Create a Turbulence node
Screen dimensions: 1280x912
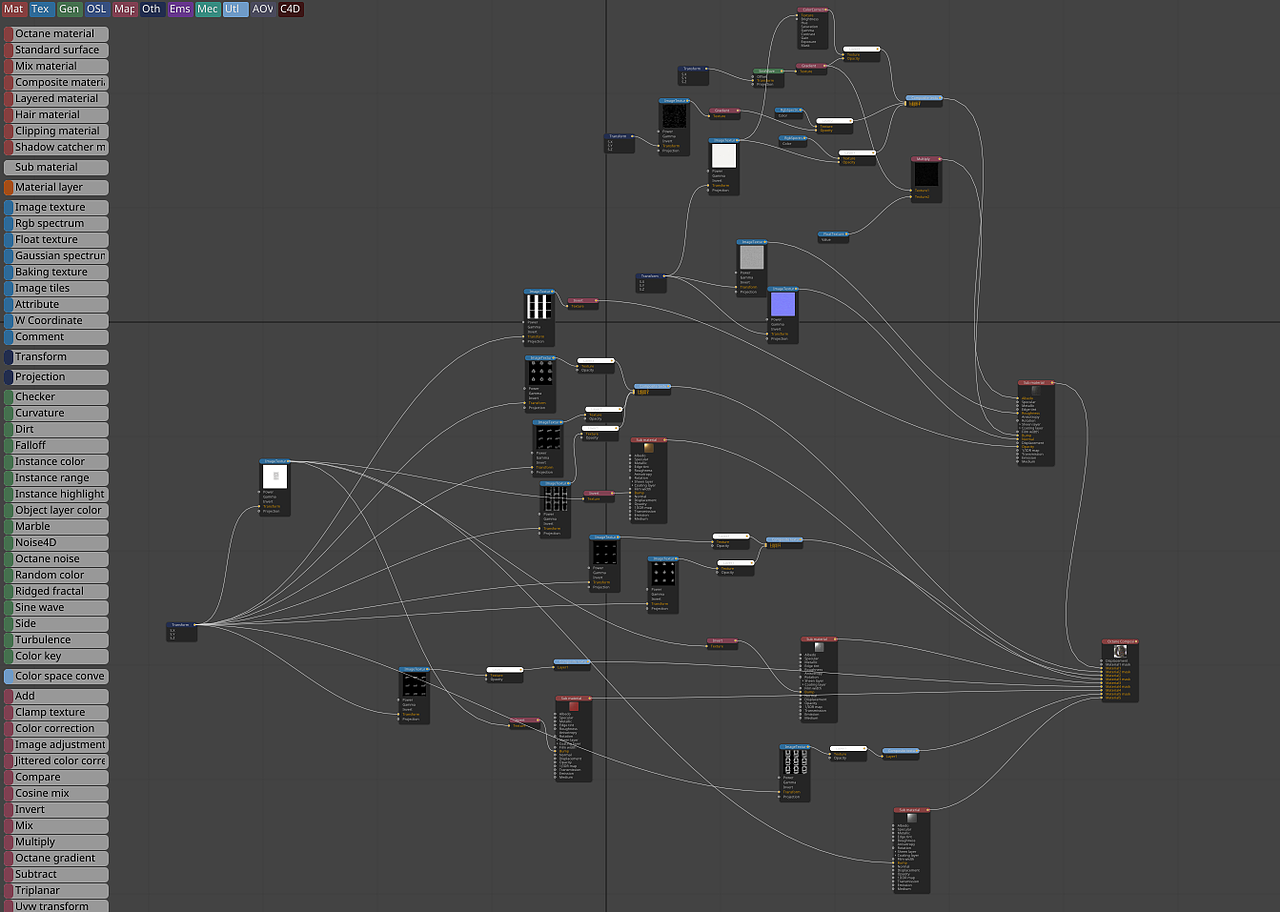tap(56, 640)
